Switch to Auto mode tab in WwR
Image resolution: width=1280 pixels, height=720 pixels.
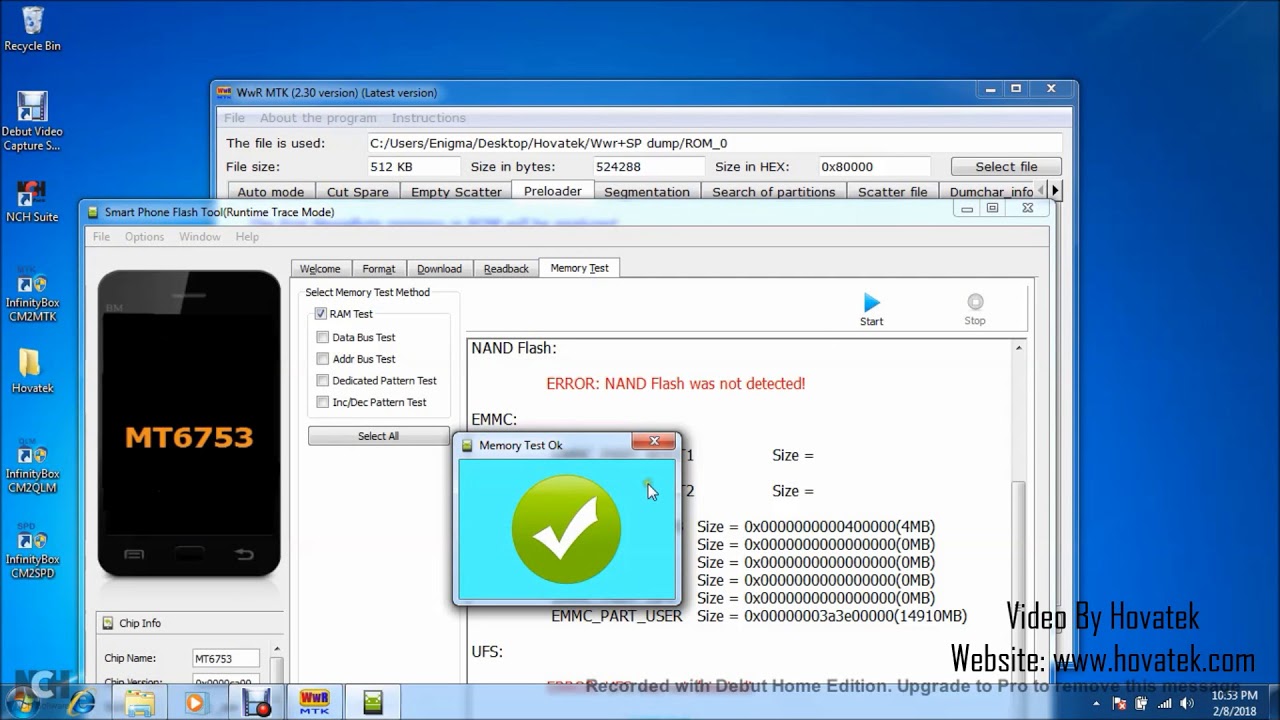pos(271,192)
